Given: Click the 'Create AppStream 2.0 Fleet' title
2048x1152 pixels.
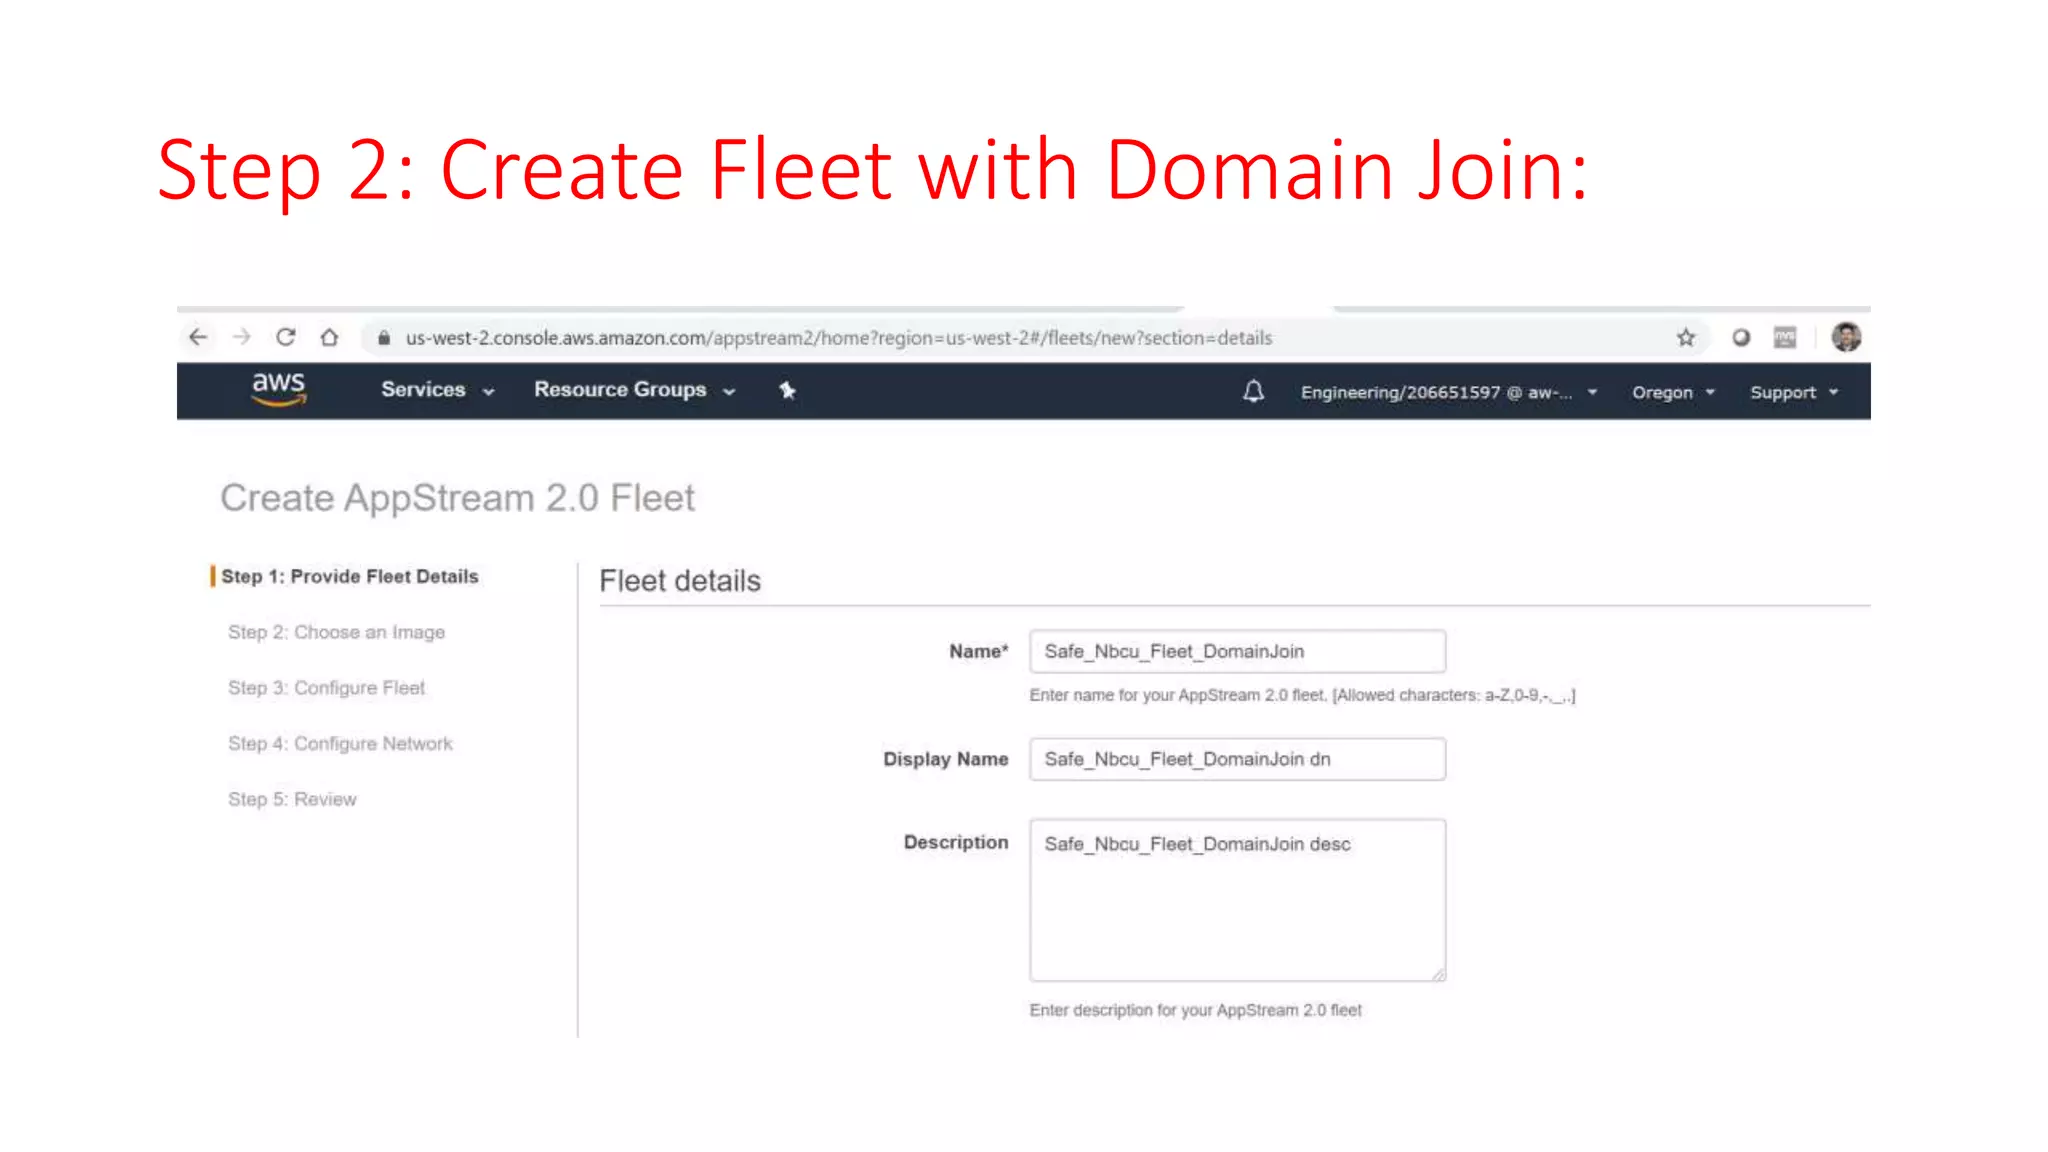Looking at the screenshot, I should coord(457,498).
